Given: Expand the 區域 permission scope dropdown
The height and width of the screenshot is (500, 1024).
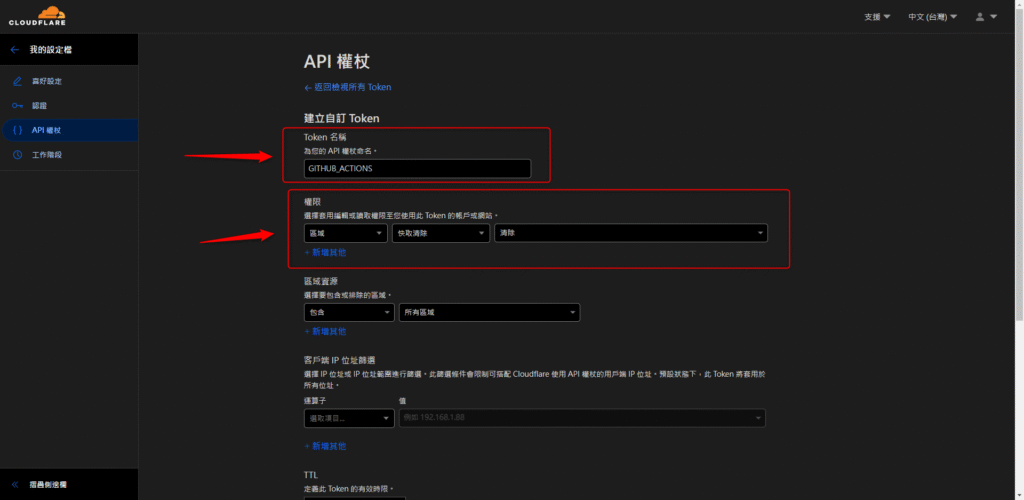Looking at the screenshot, I should click(x=345, y=233).
